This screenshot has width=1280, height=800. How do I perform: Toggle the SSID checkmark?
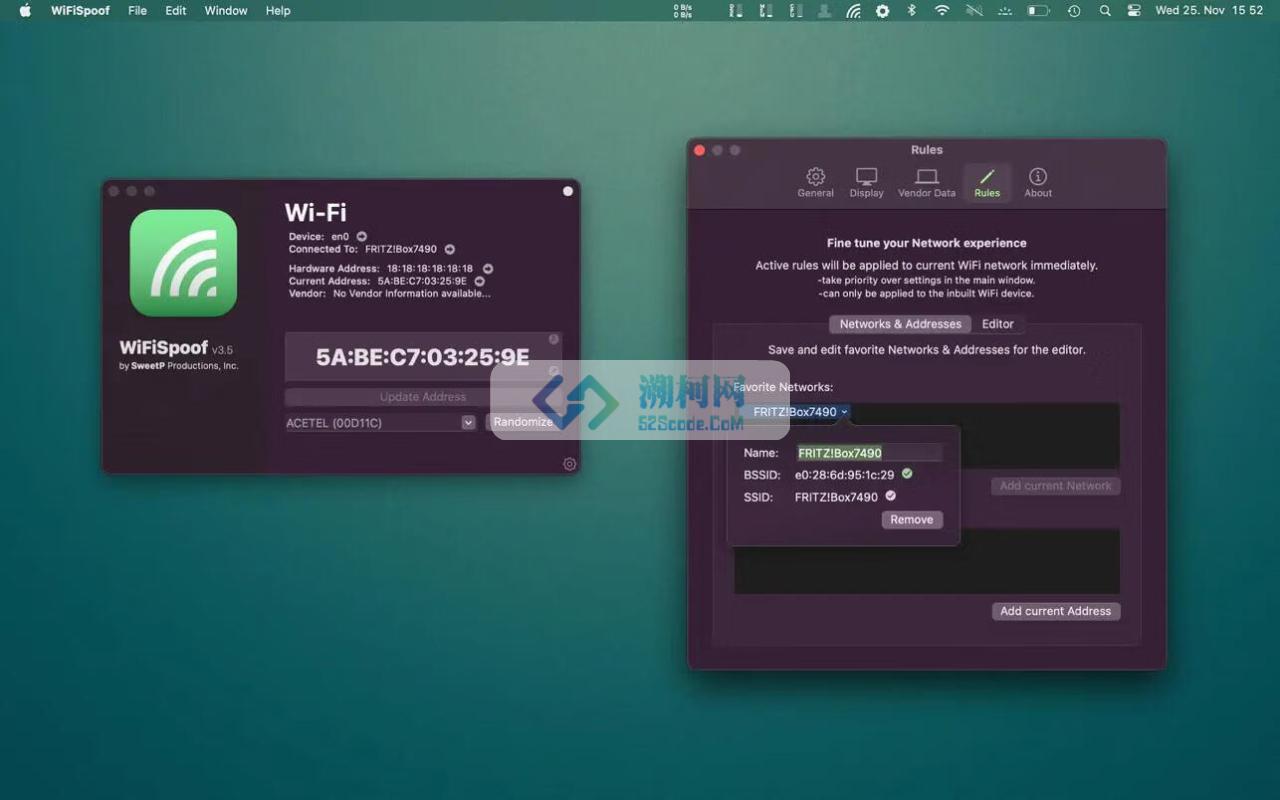click(890, 496)
